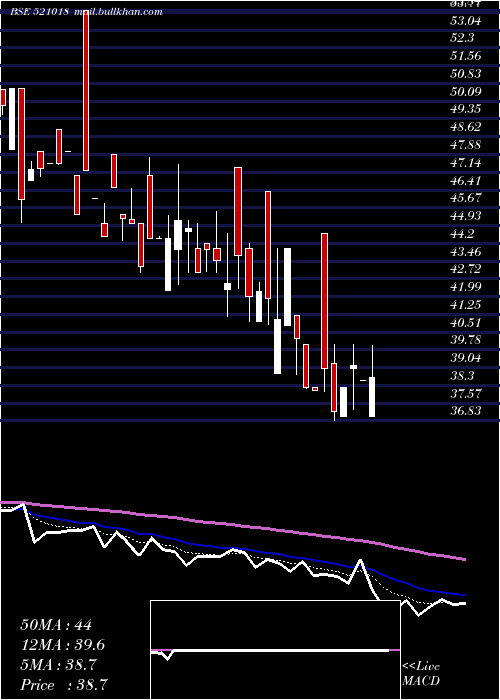Click the 47.88 price axis label

pos(466,145)
